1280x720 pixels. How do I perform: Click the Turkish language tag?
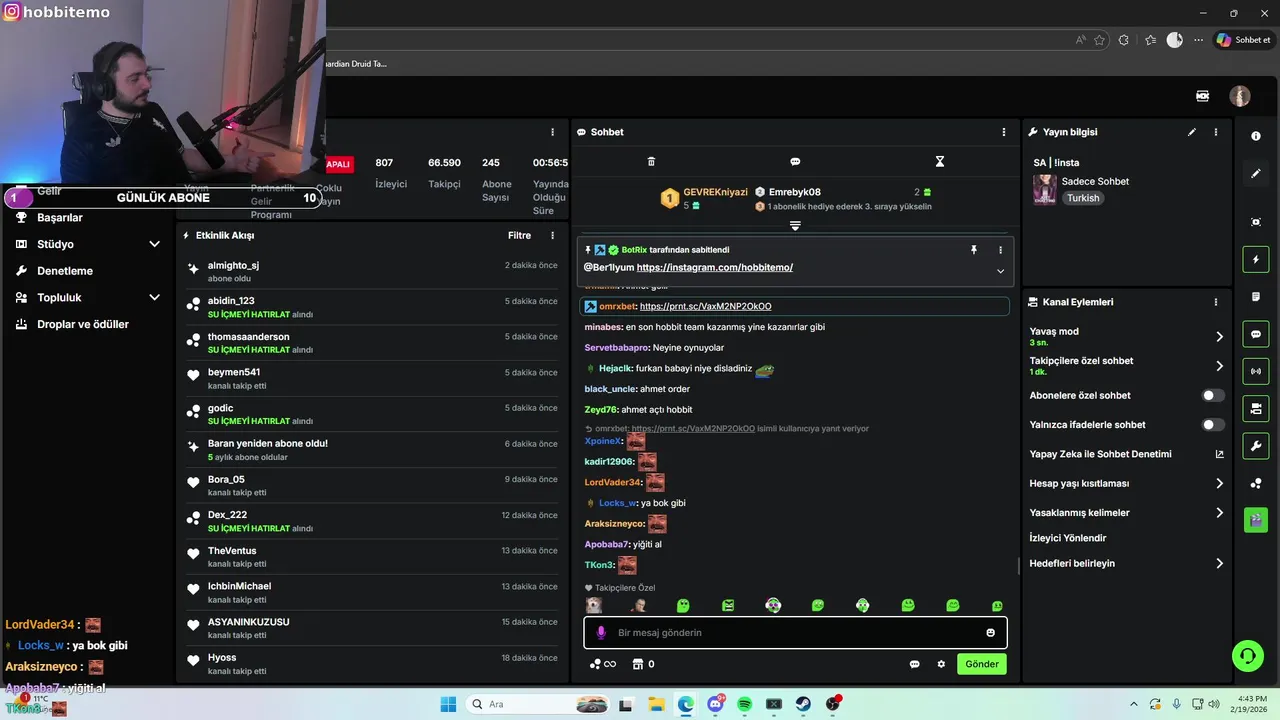1083,198
